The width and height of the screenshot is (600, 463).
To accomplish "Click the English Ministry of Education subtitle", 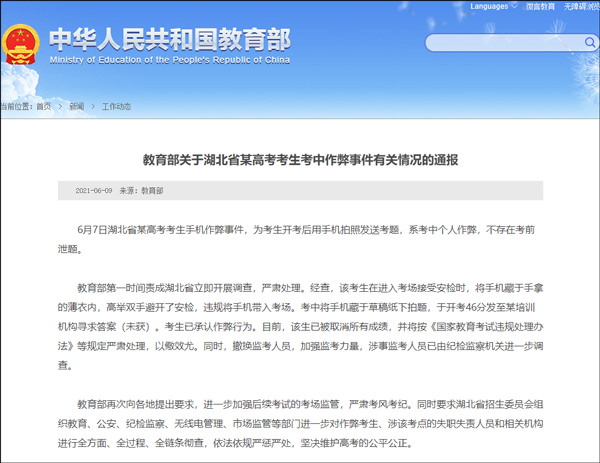I will click(170, 60).
